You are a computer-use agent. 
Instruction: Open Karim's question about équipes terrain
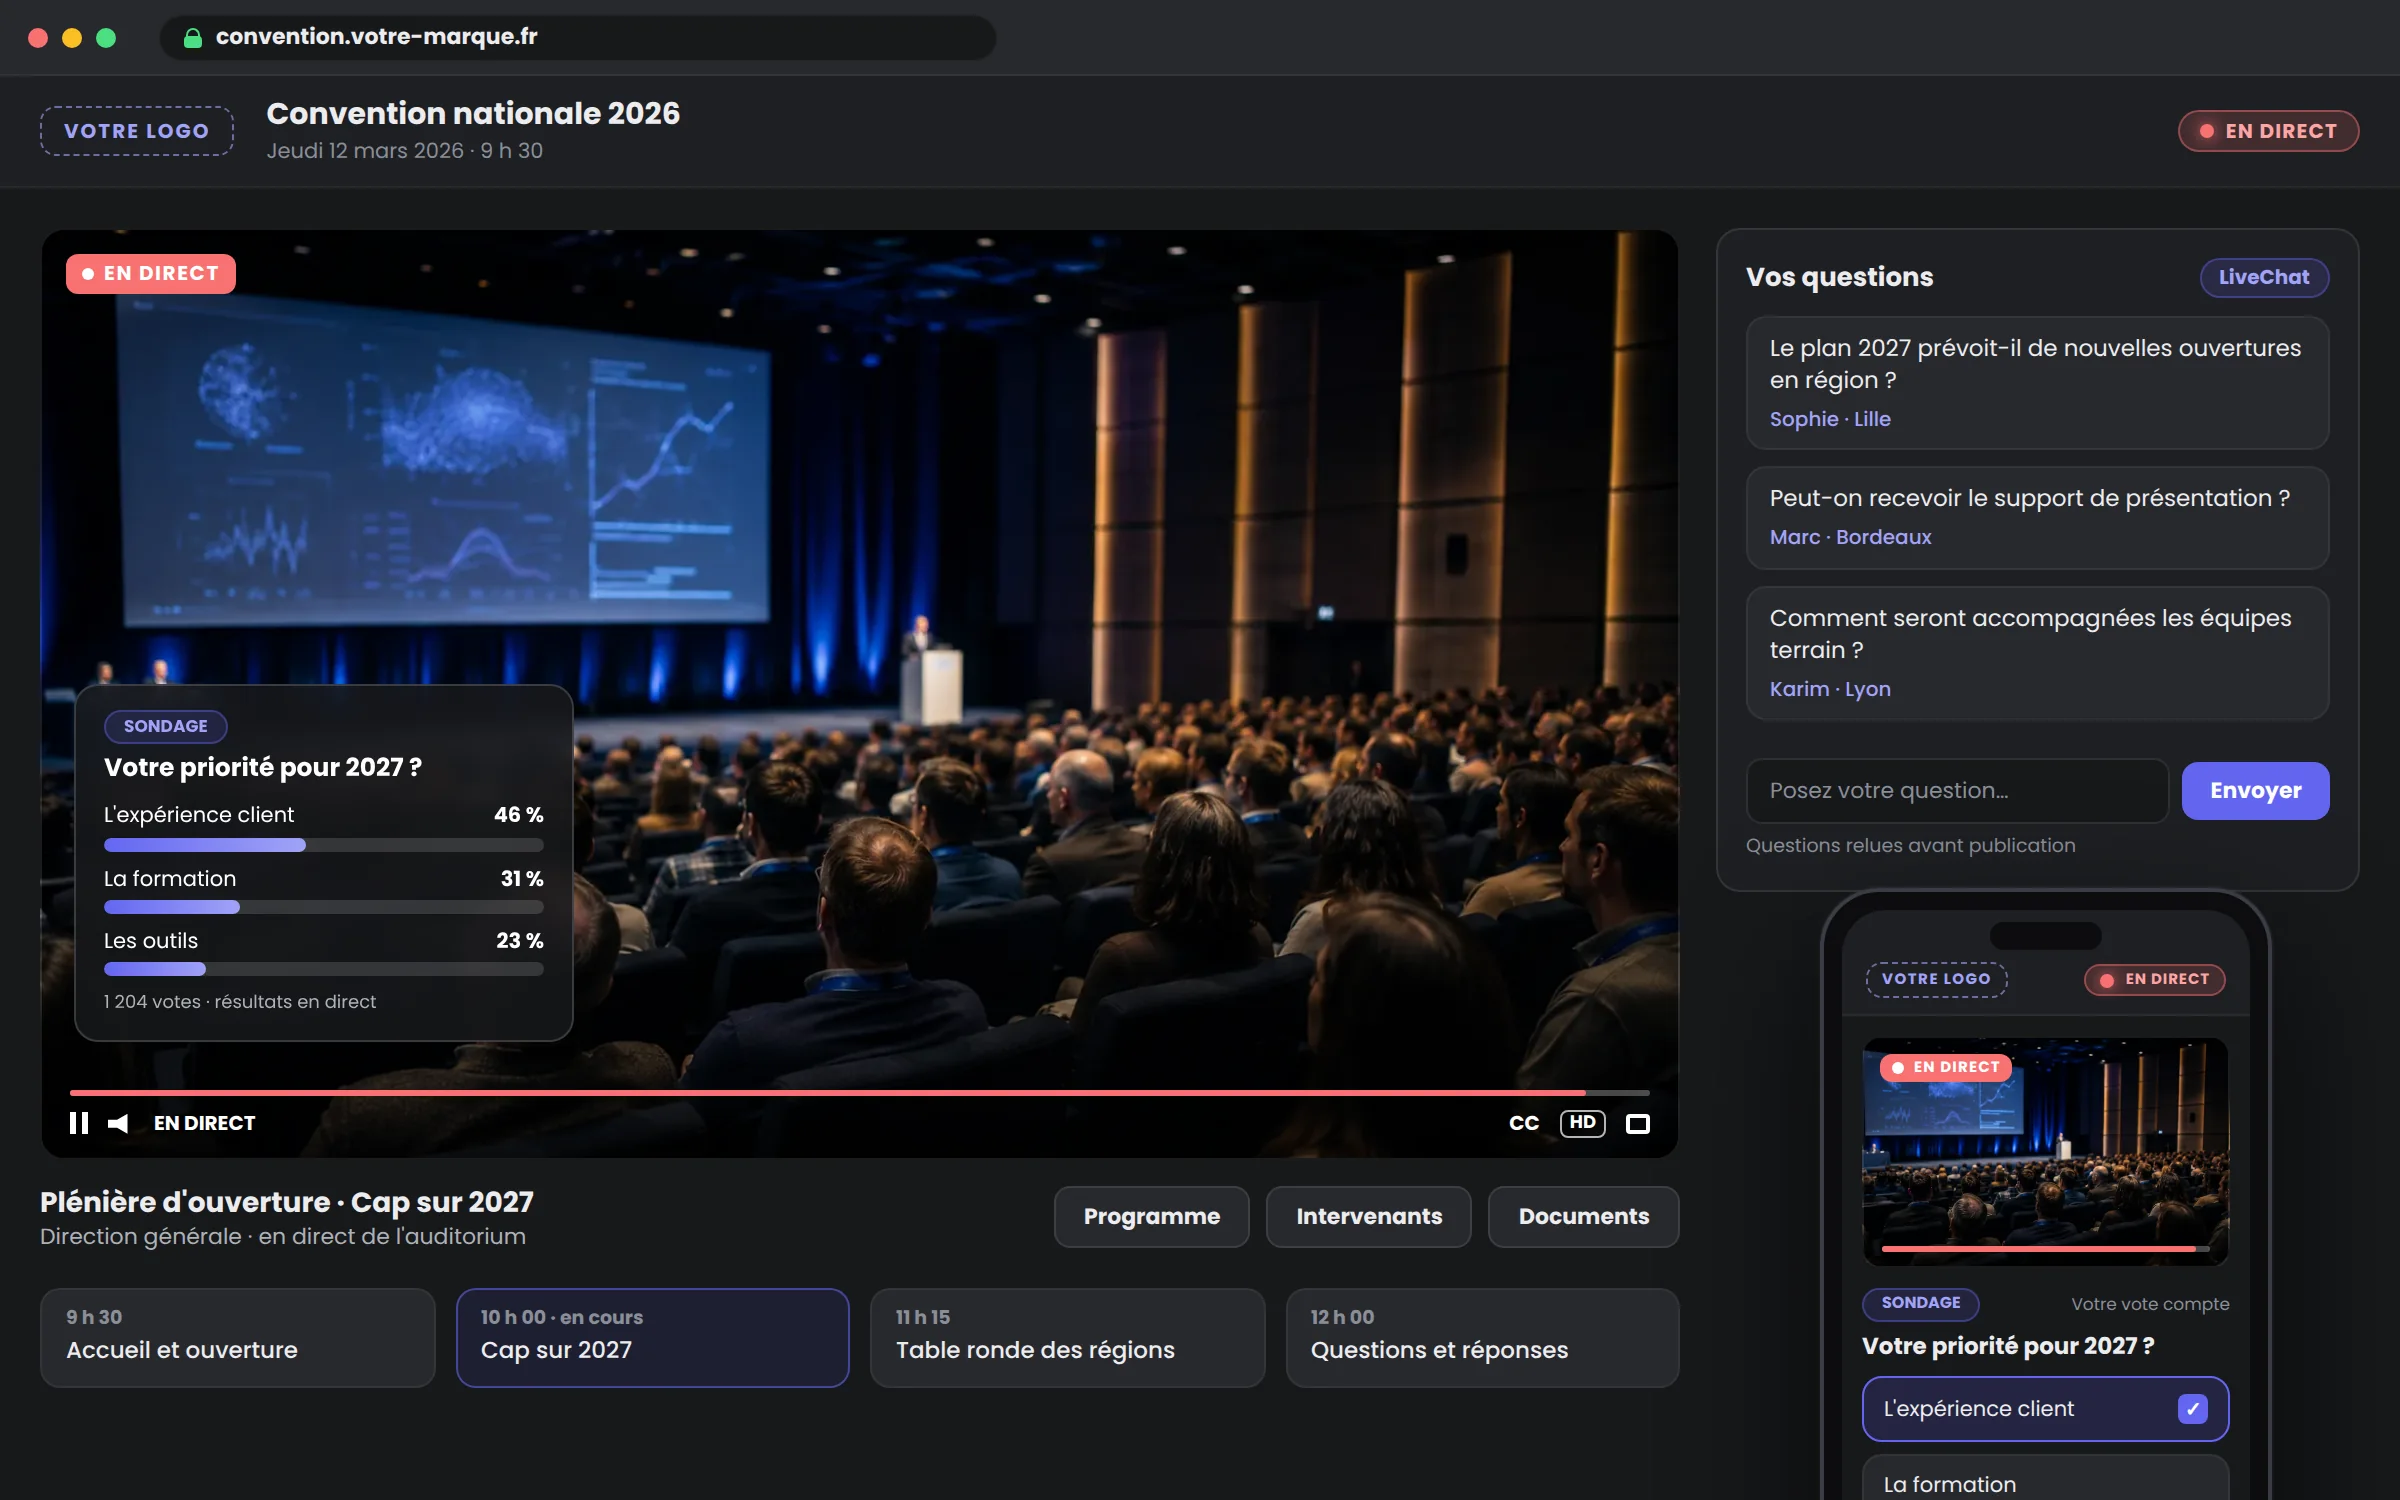(x=2037, y=653)
